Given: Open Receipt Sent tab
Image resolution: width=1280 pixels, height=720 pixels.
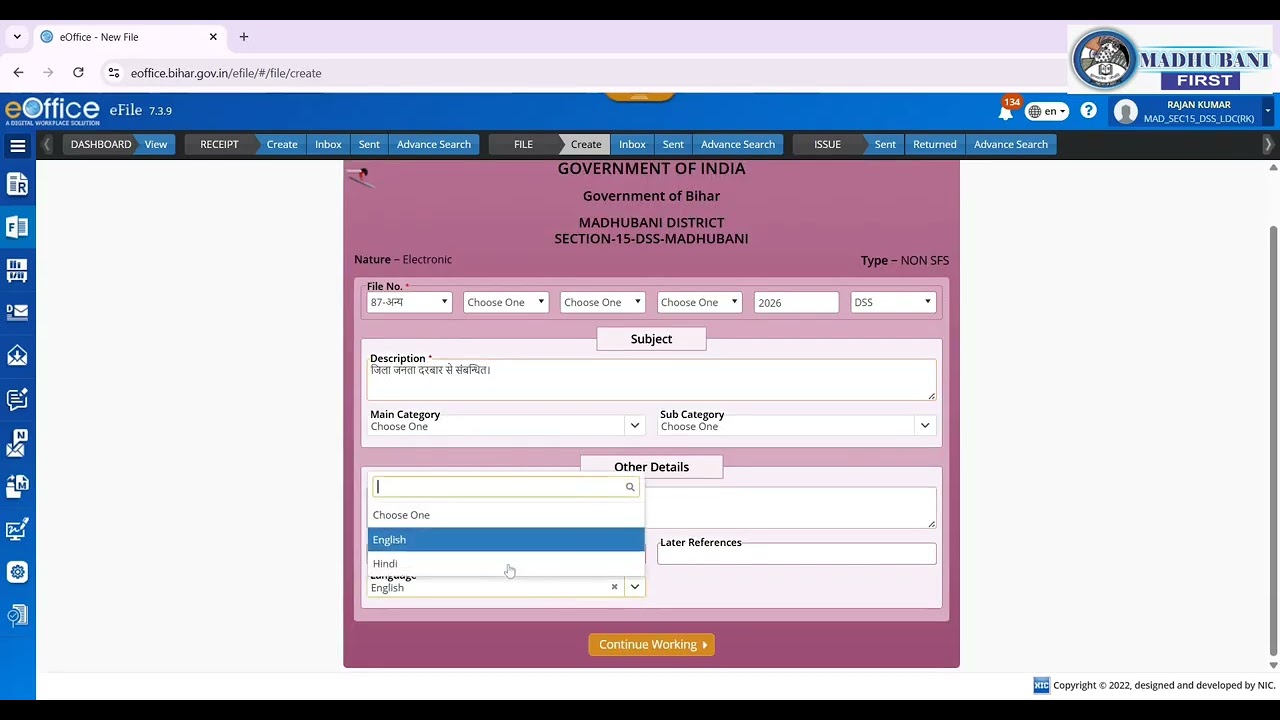Looking at the screenshot, I should pyautogui.click(x=369, y=144).
